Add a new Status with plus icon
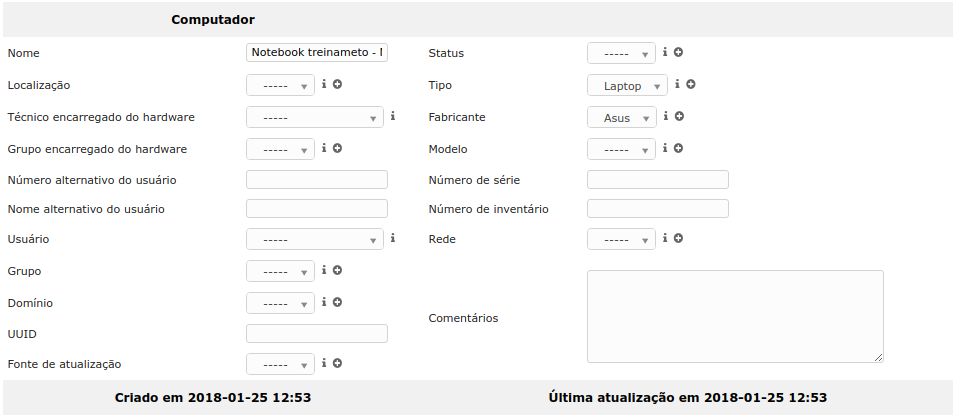954x416 pixels. (678, 53)
